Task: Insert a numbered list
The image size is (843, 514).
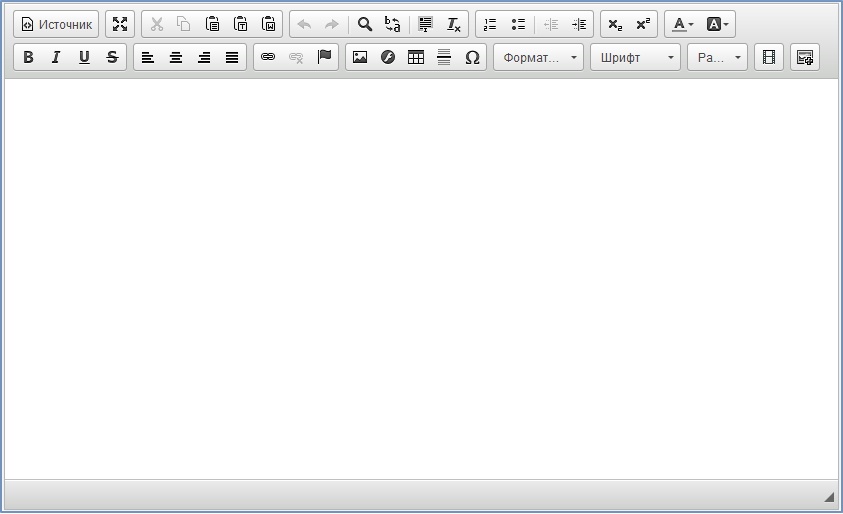Action: [x=490, y=24]
